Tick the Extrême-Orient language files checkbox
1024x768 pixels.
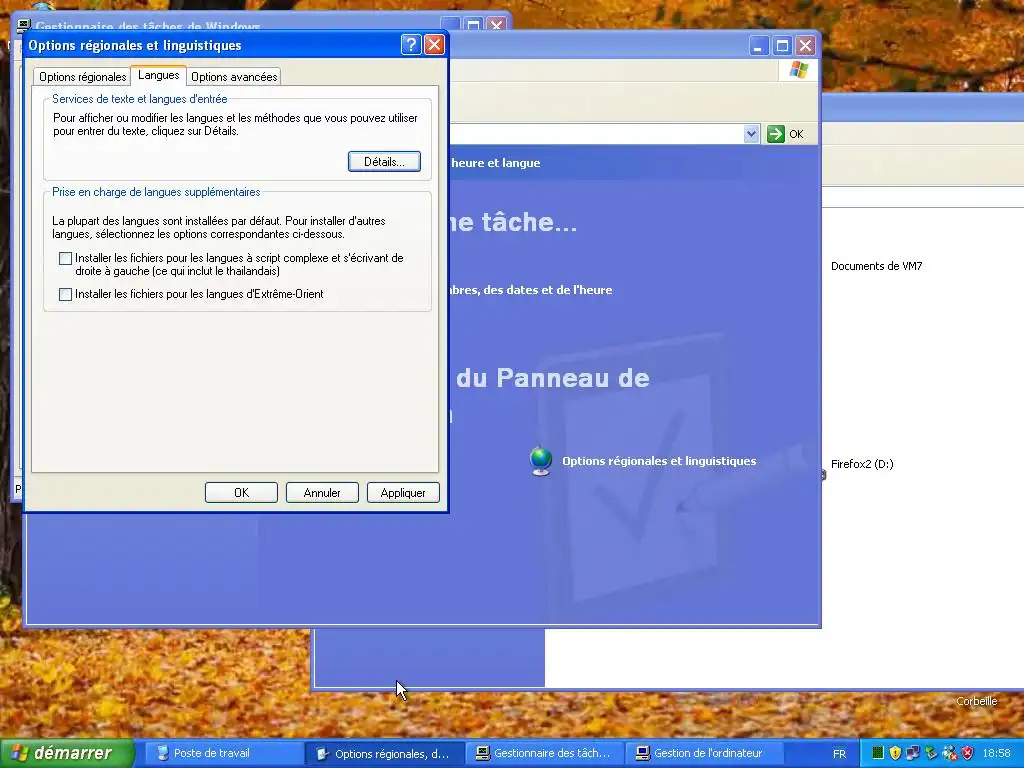pos(65,295)
